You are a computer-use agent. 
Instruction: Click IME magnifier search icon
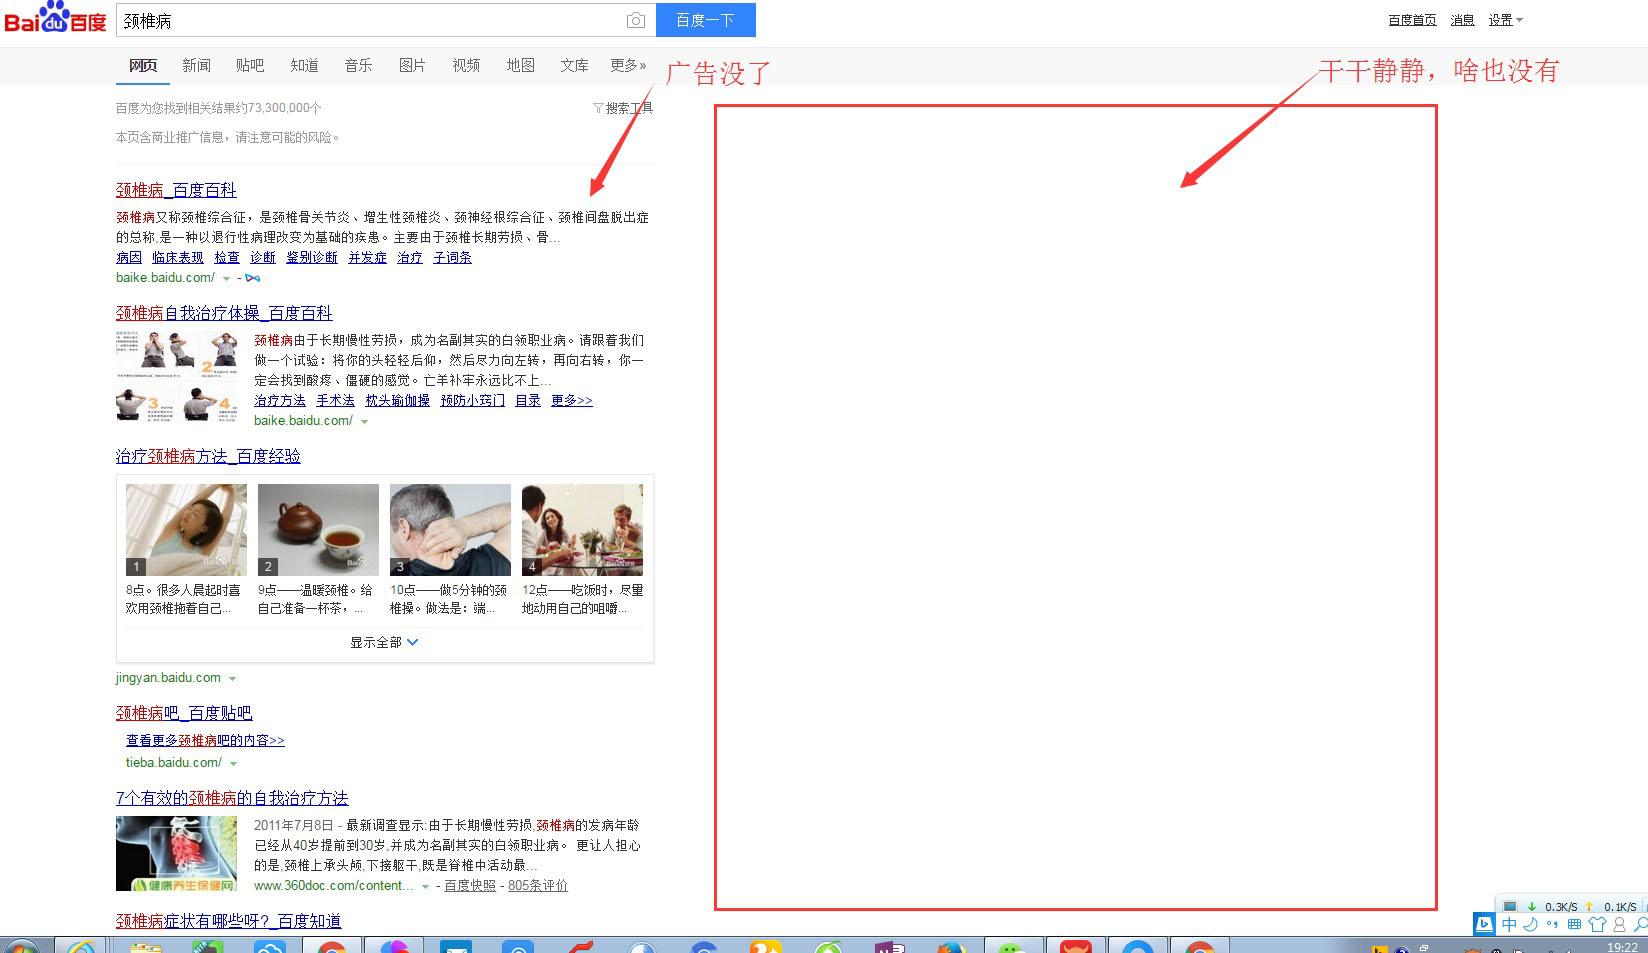coord(1640,924)
